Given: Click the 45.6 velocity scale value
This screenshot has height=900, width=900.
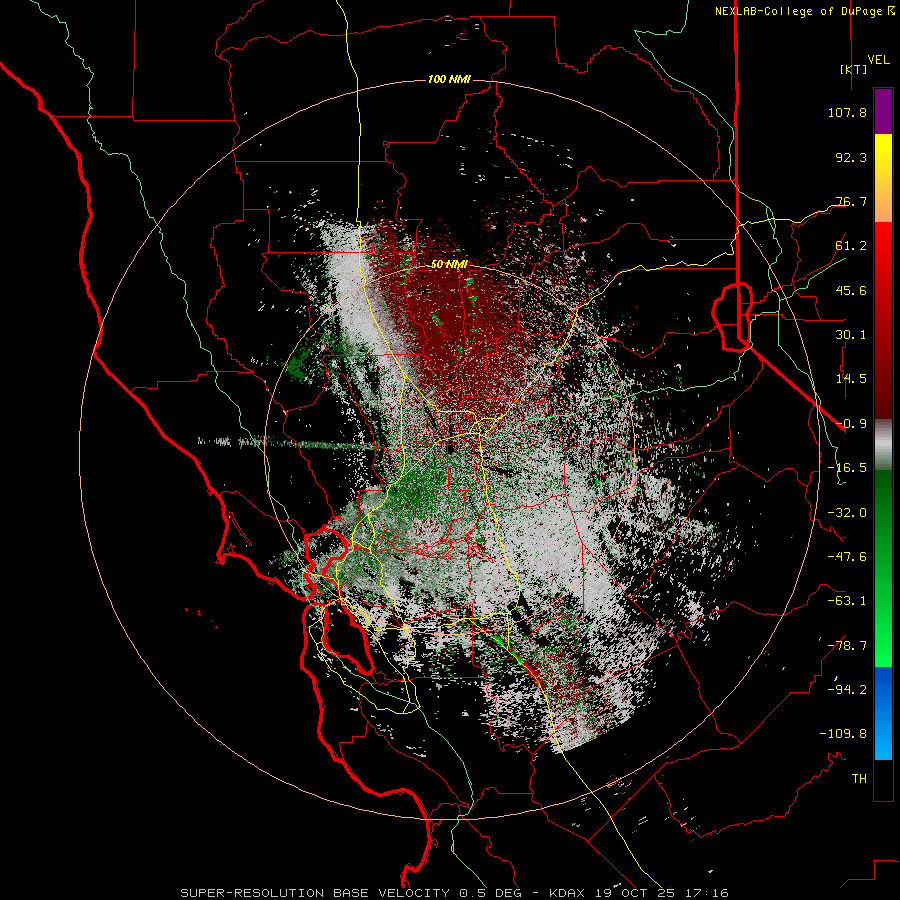Looking at the screenshot, I should tap(851, 290).
